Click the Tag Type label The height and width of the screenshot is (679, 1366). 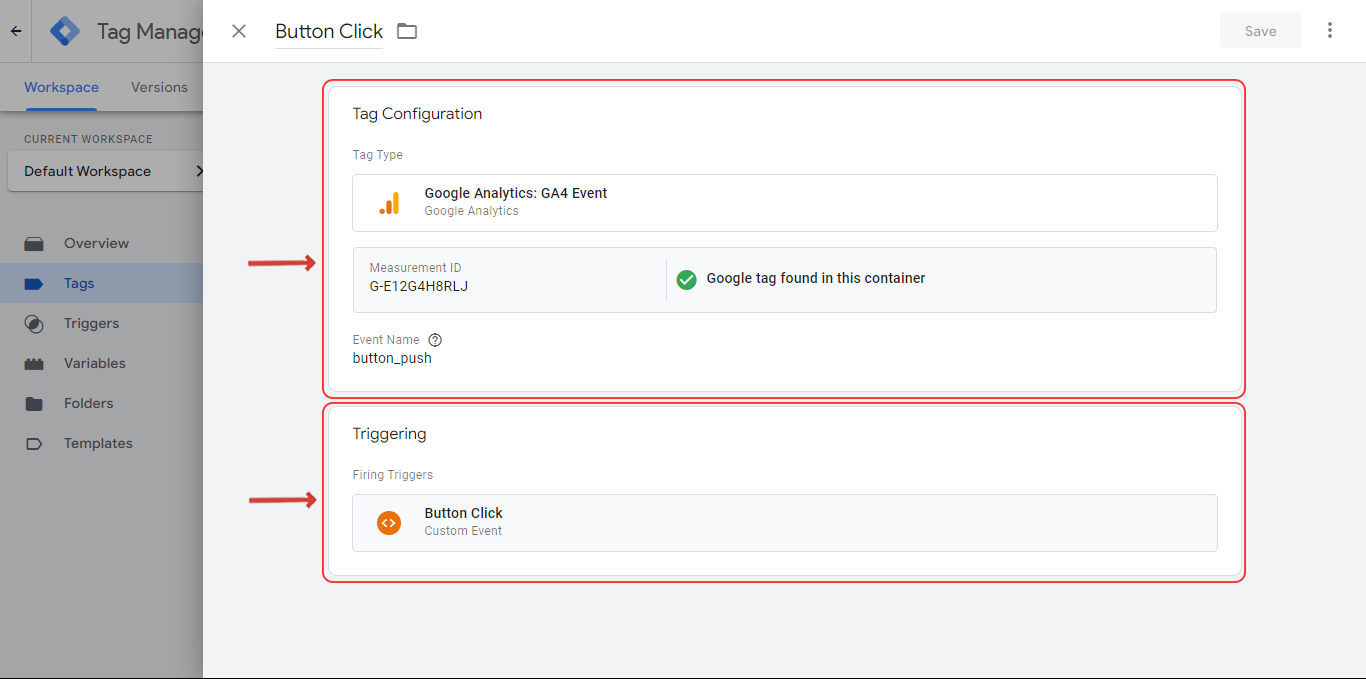coord(378,155)
